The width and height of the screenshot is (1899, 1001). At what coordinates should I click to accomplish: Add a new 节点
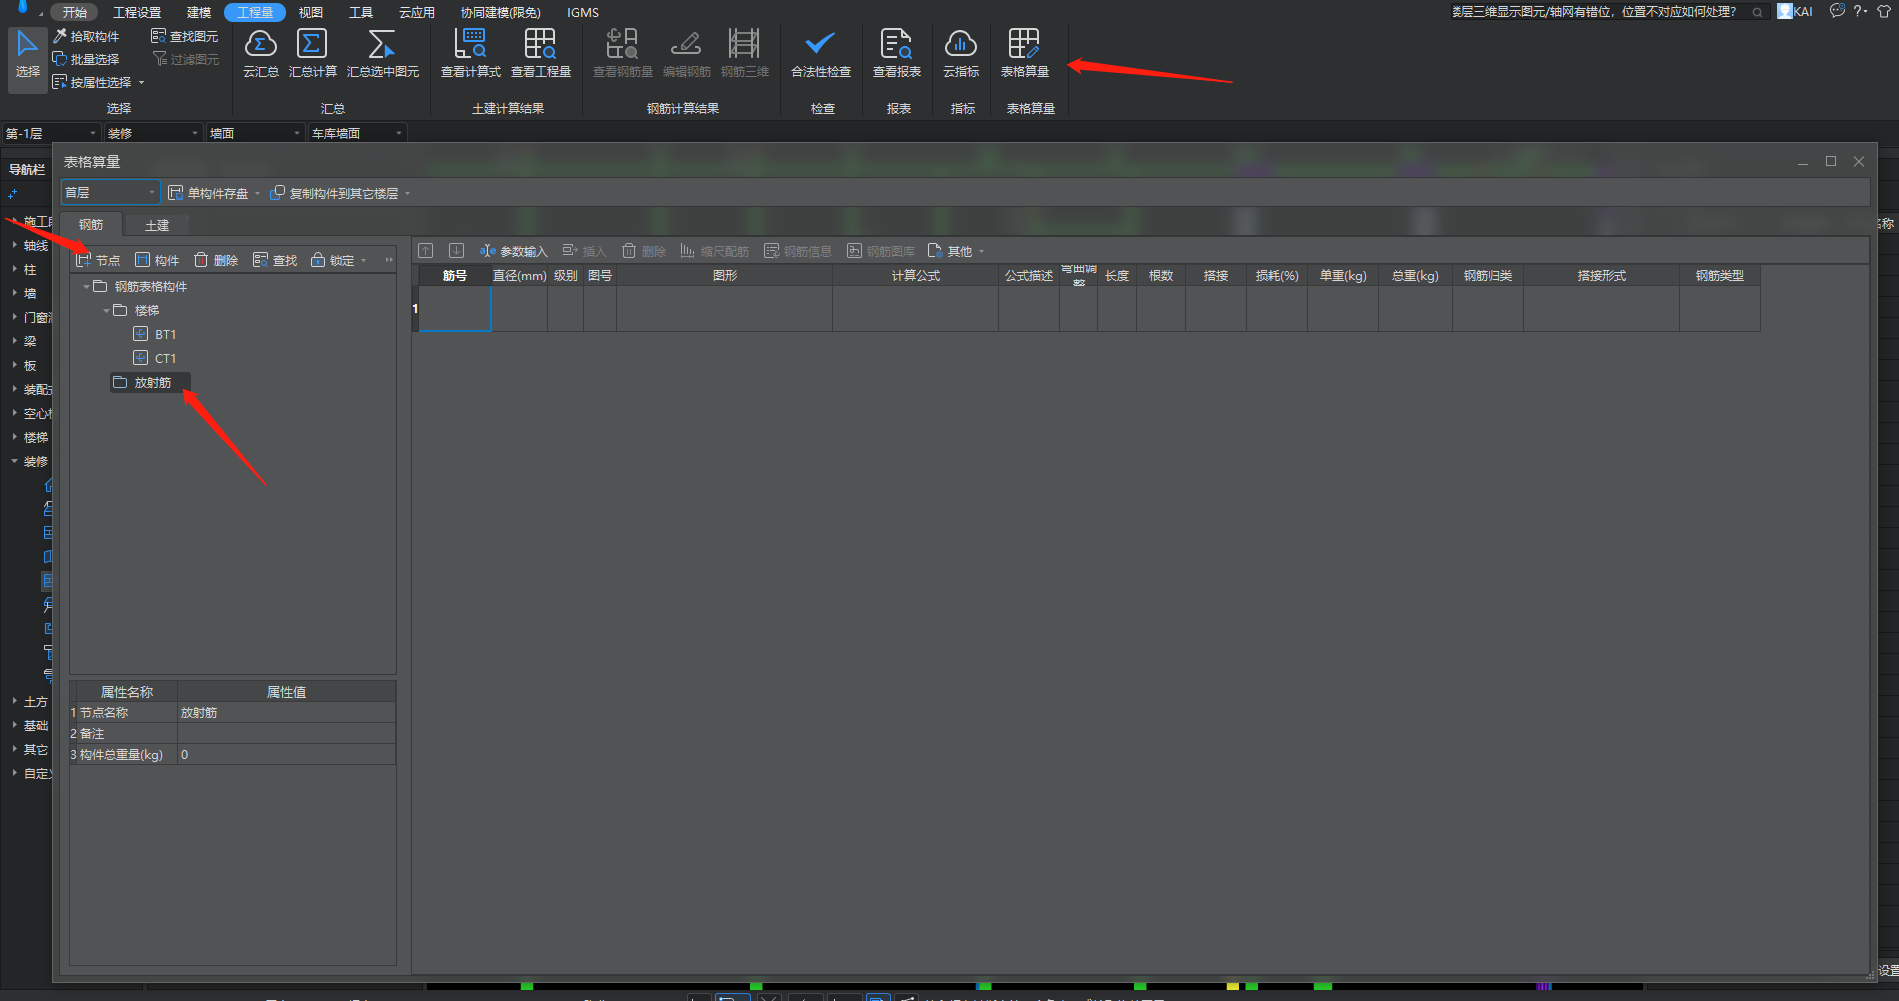click(x=98, y=260)
